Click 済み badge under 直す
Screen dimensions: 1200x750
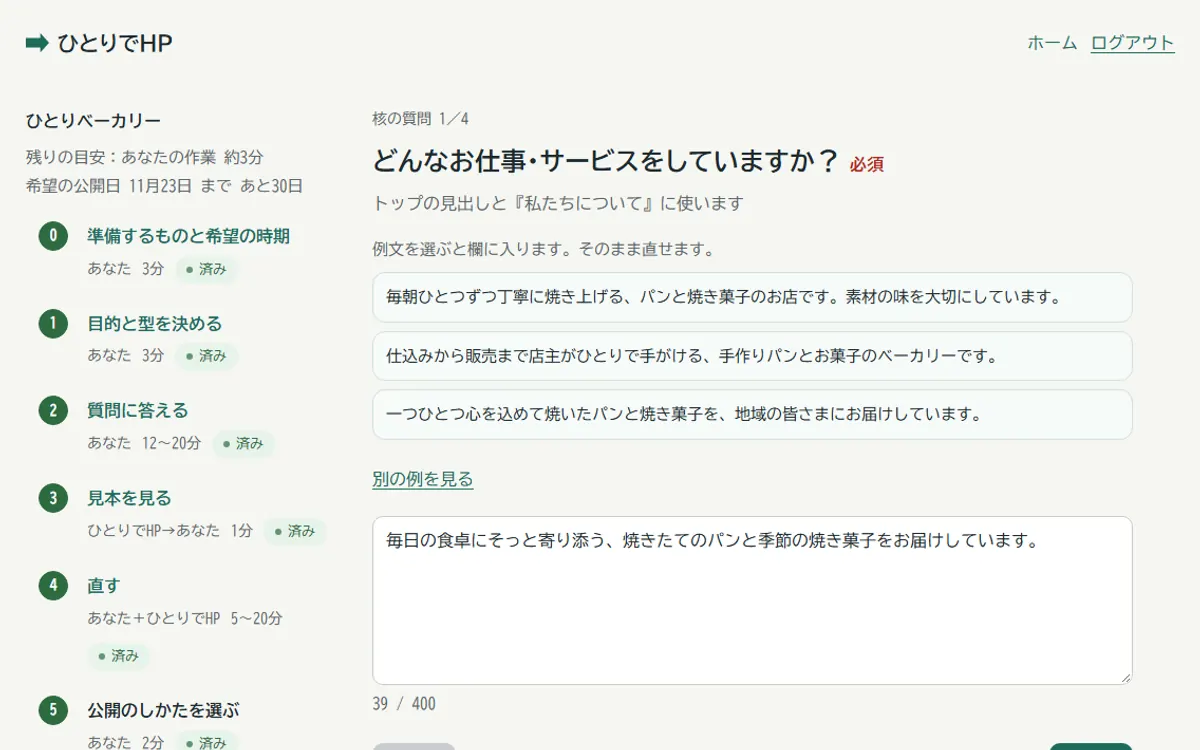(x=119, y=656)
